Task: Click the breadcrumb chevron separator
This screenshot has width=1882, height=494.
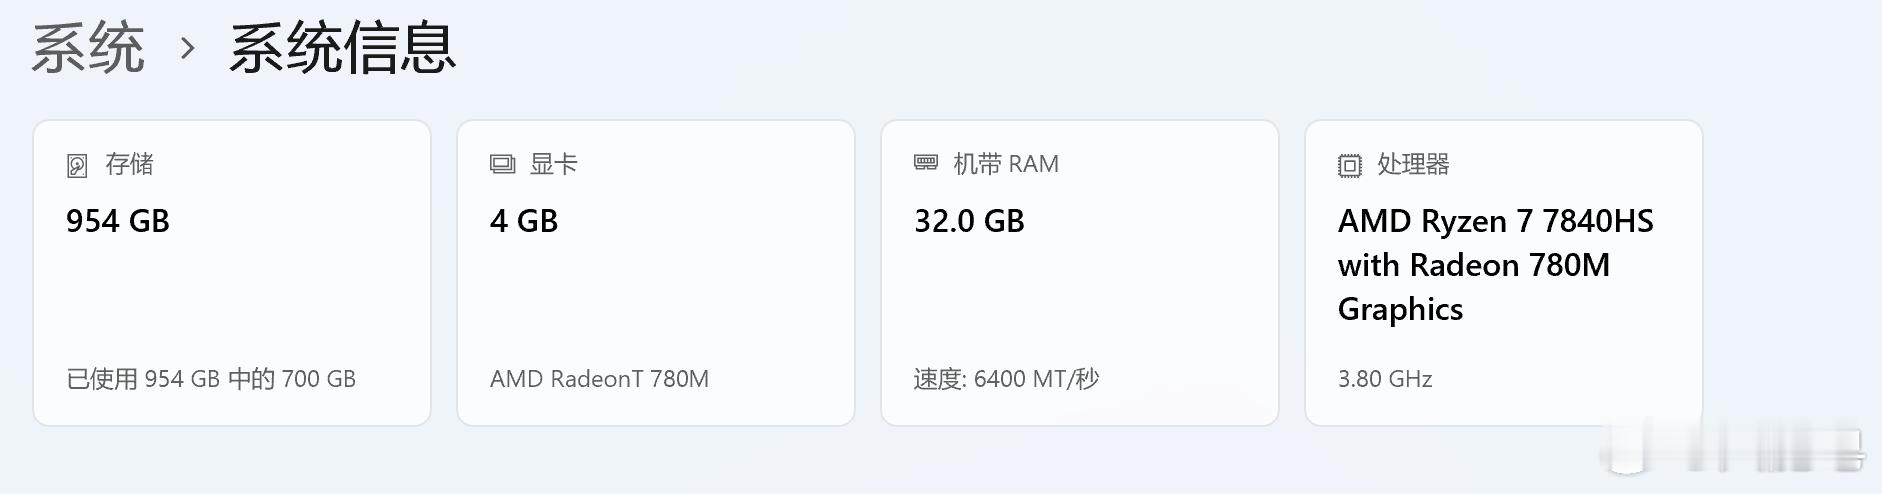Action: [x=187, y=48]
